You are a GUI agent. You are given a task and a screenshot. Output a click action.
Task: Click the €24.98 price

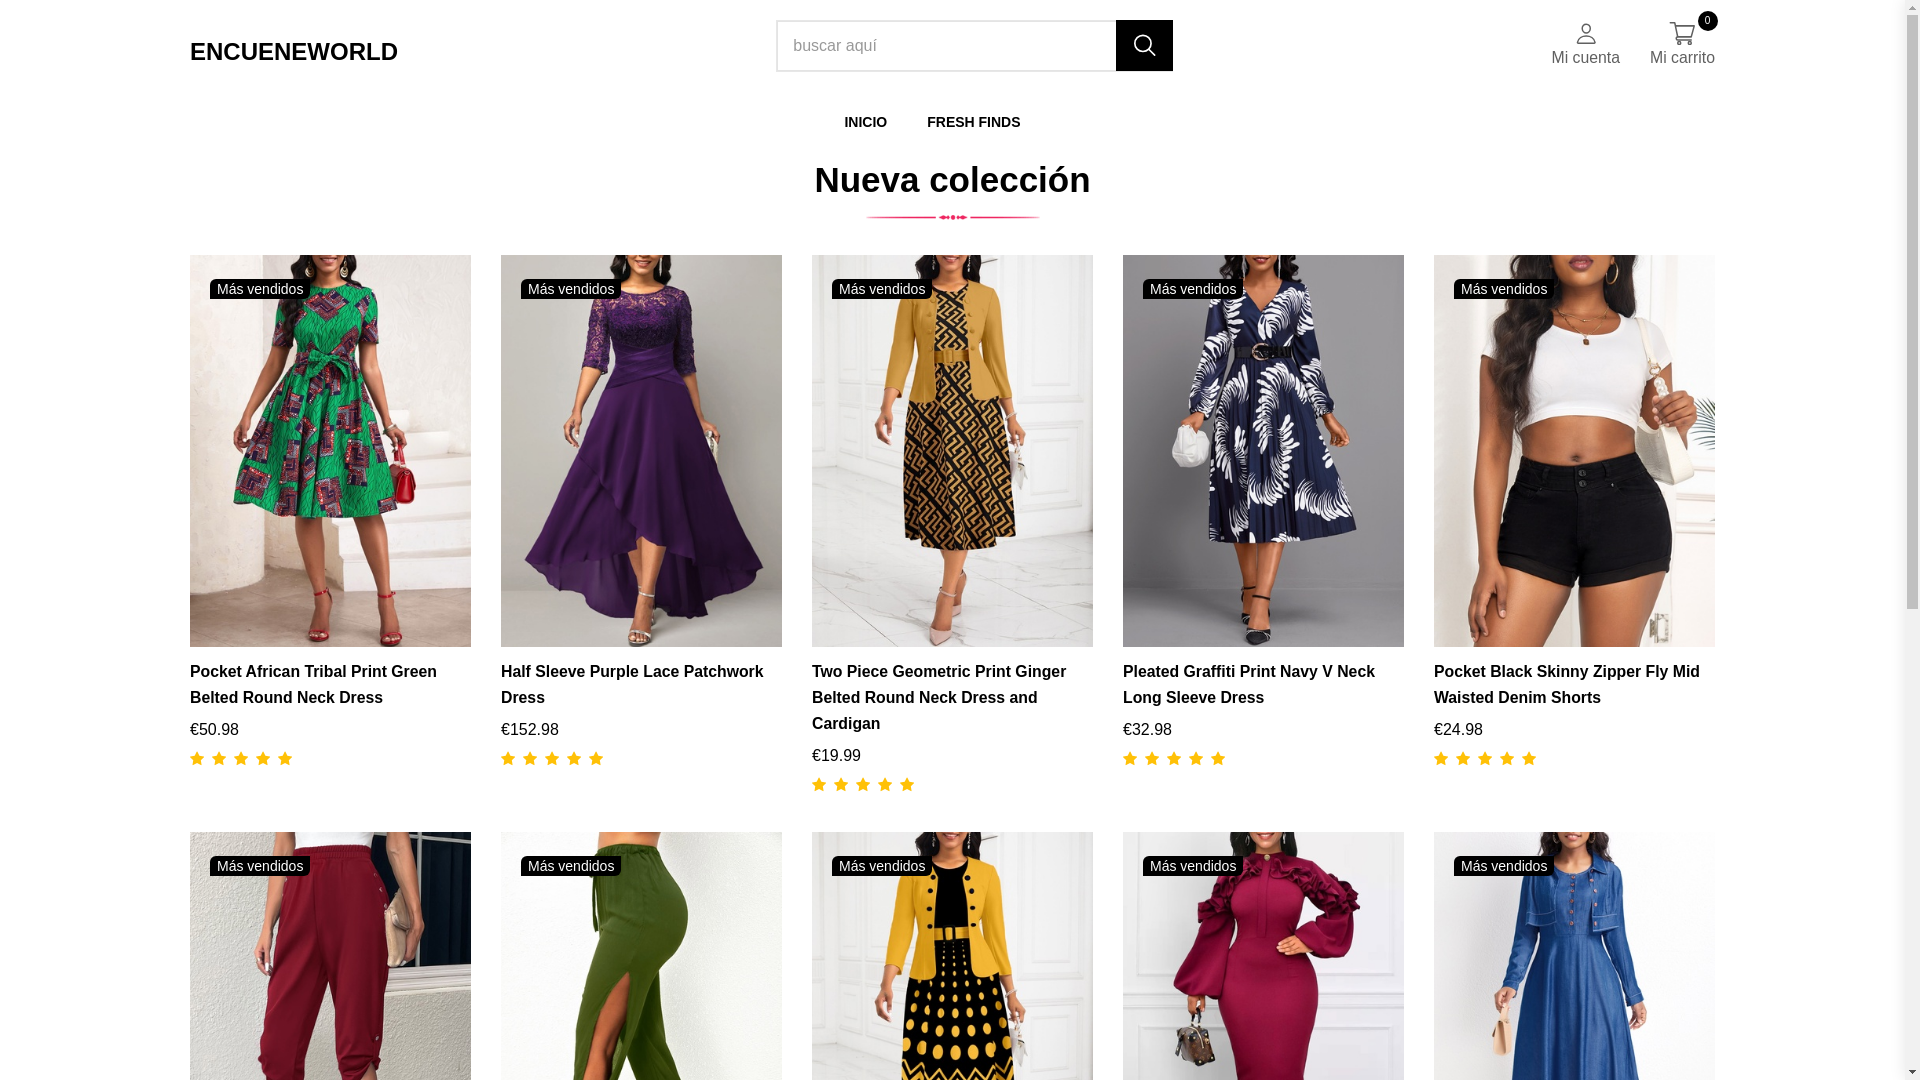(1458, 730)
